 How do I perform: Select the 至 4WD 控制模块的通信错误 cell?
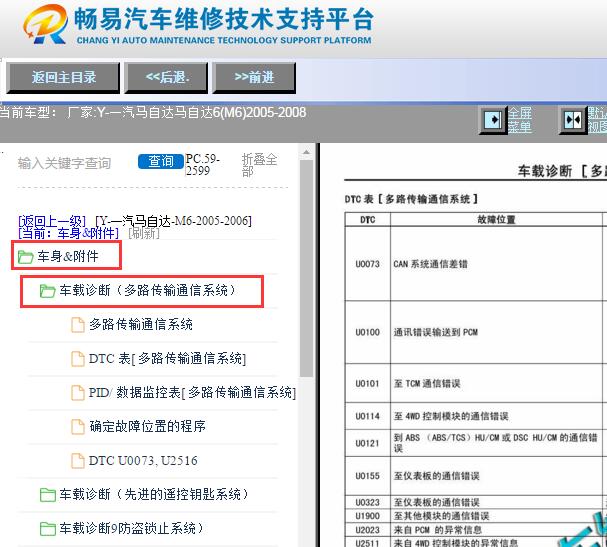click(x=496, y=416)
